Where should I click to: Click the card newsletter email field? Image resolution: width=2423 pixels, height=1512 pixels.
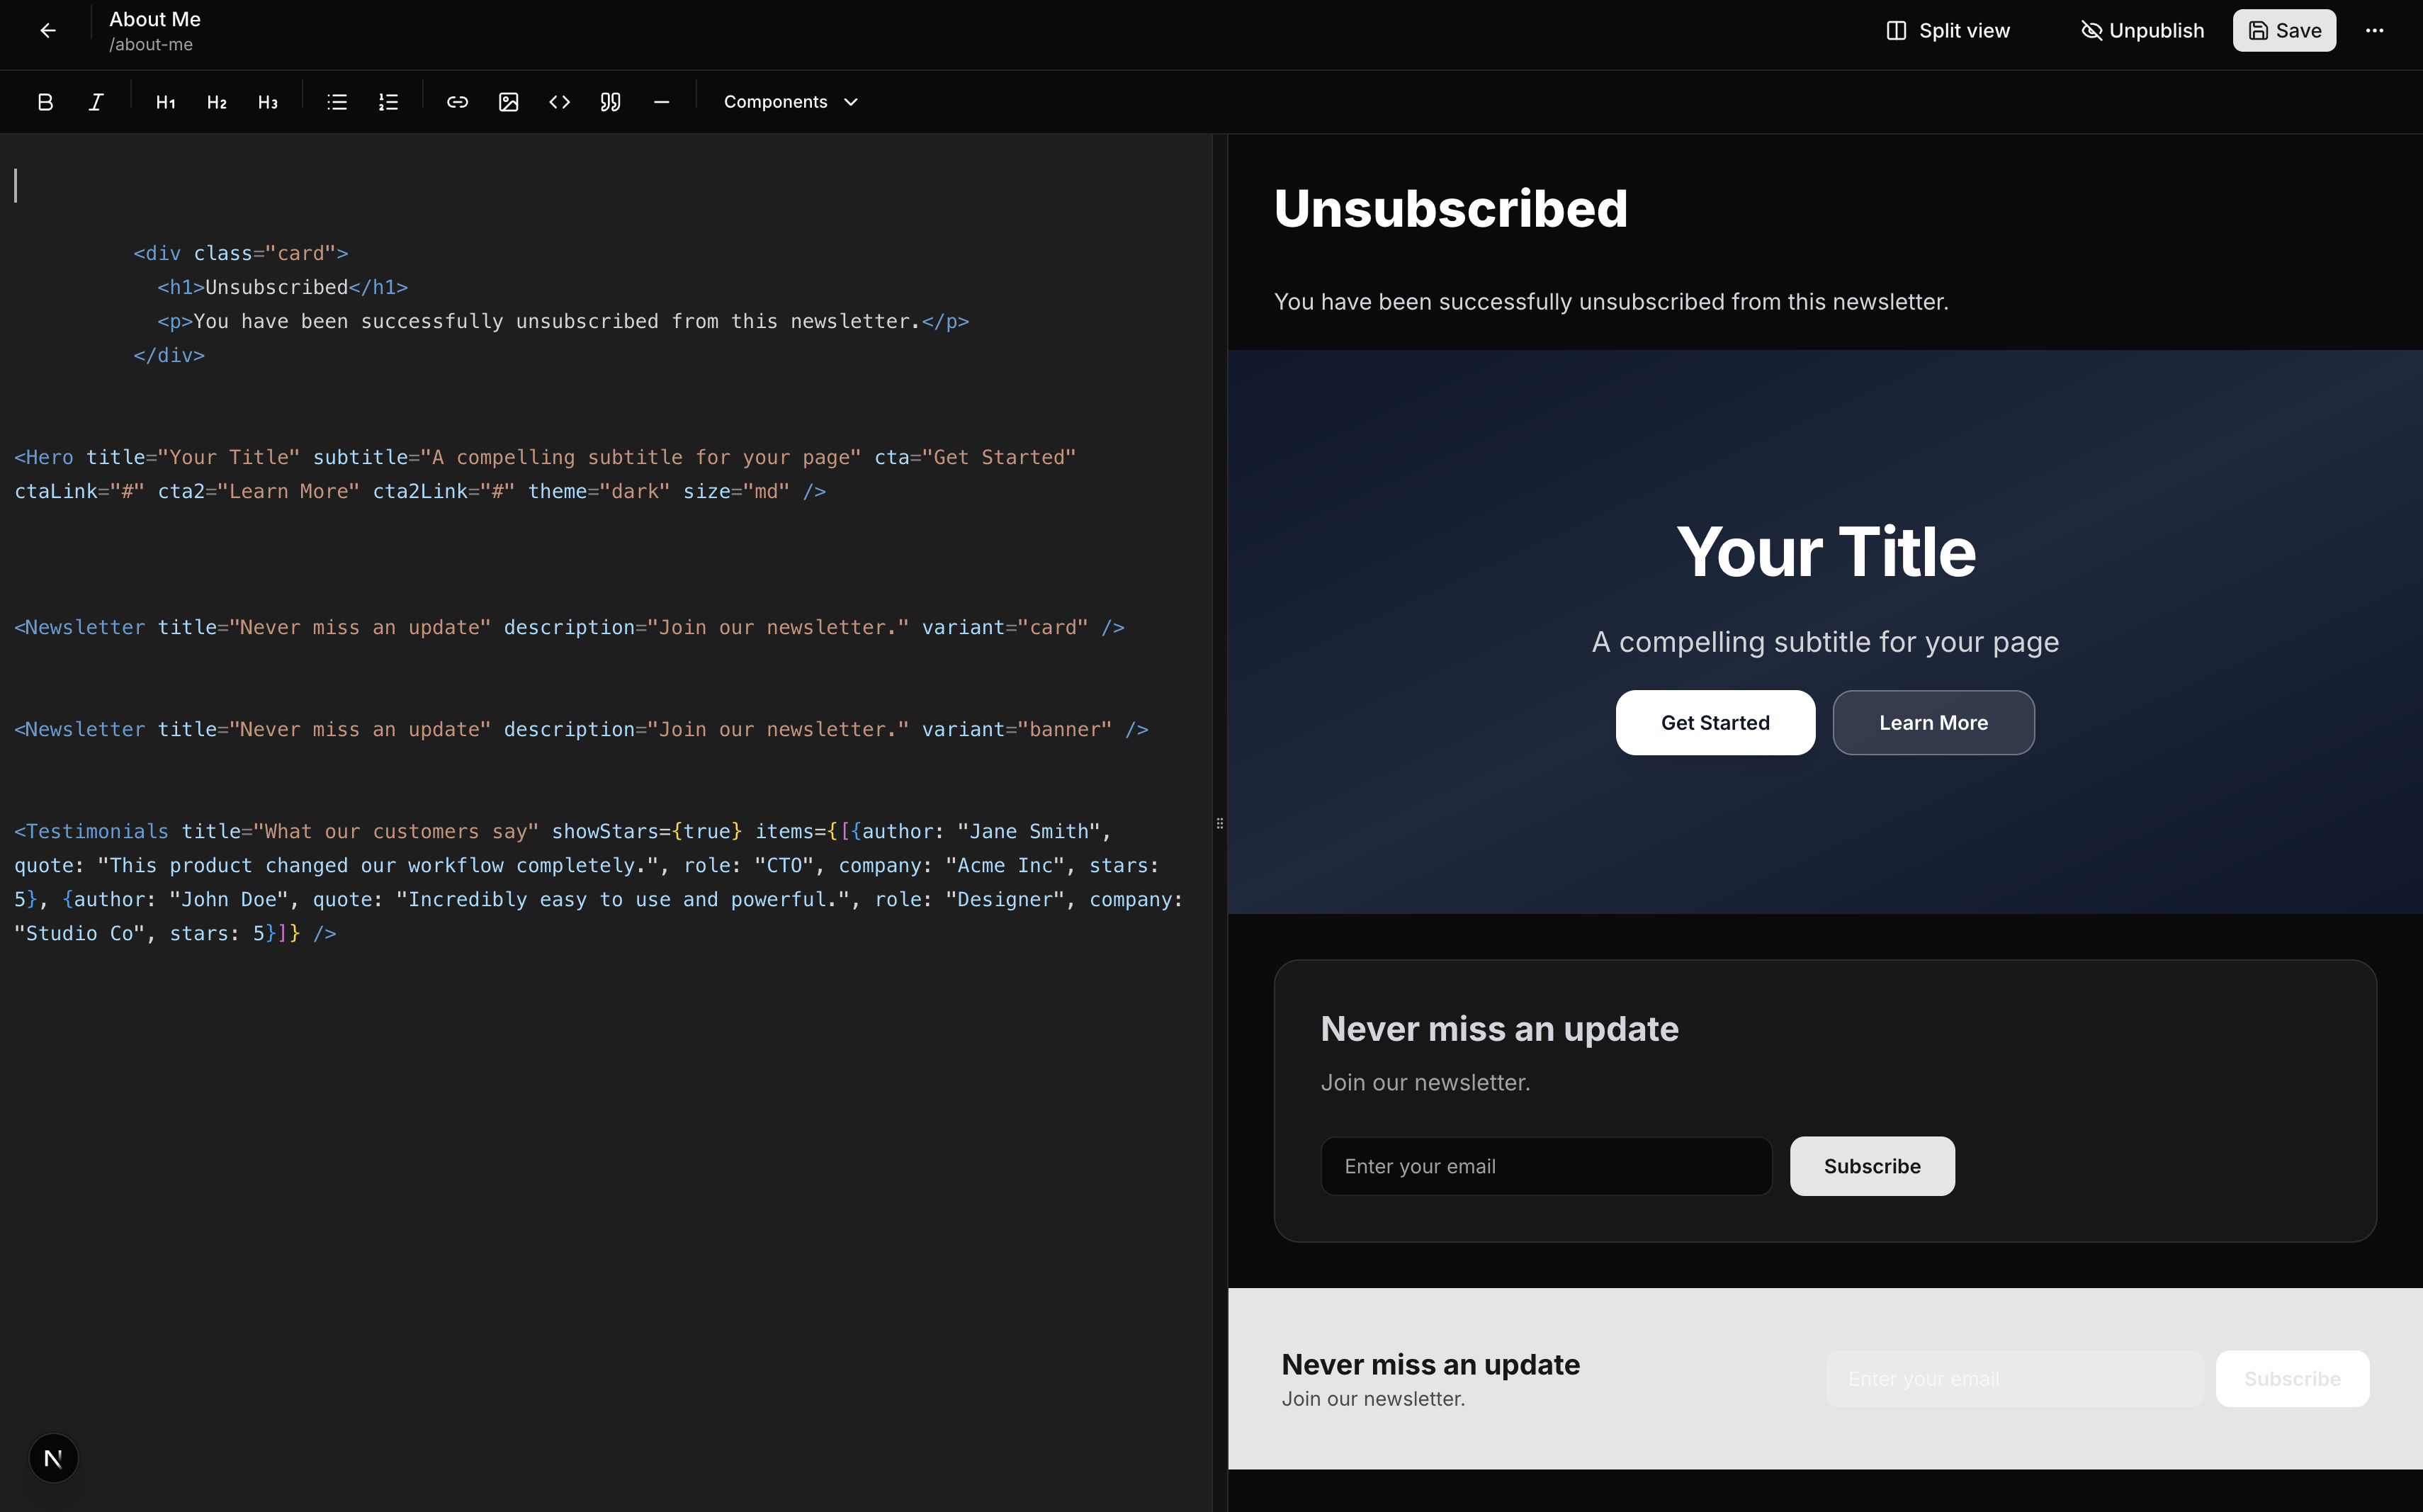[1546, 1166]
